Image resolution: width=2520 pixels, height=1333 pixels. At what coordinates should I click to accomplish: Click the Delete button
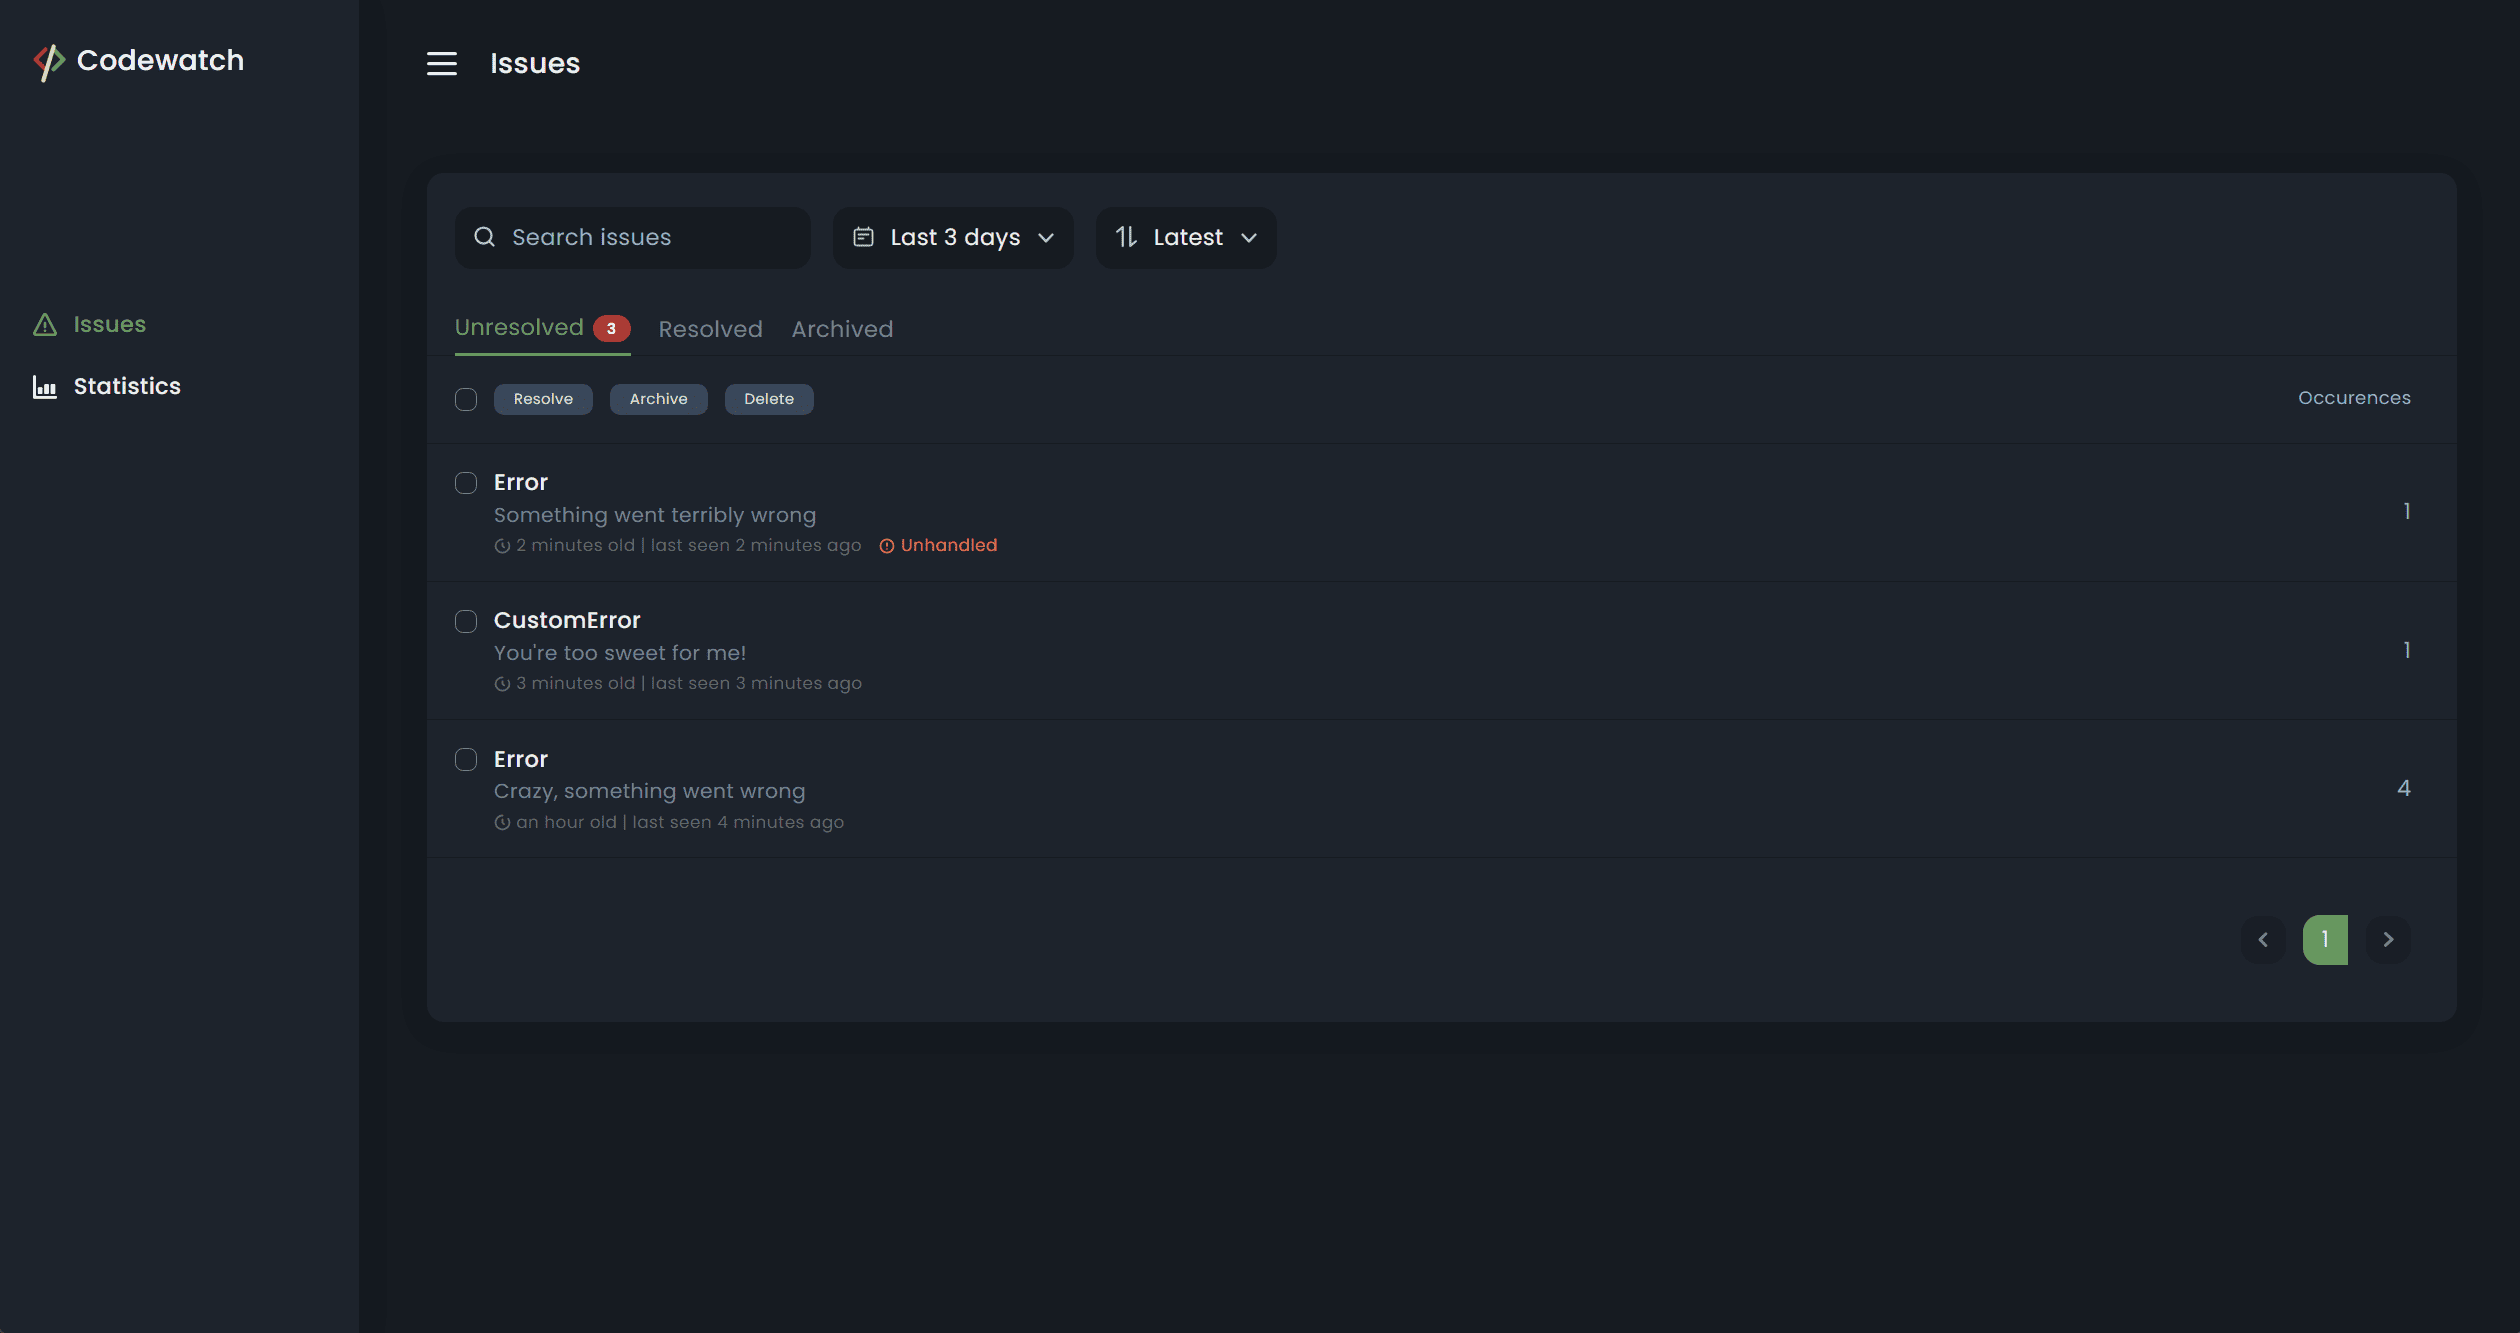[769, 399]
